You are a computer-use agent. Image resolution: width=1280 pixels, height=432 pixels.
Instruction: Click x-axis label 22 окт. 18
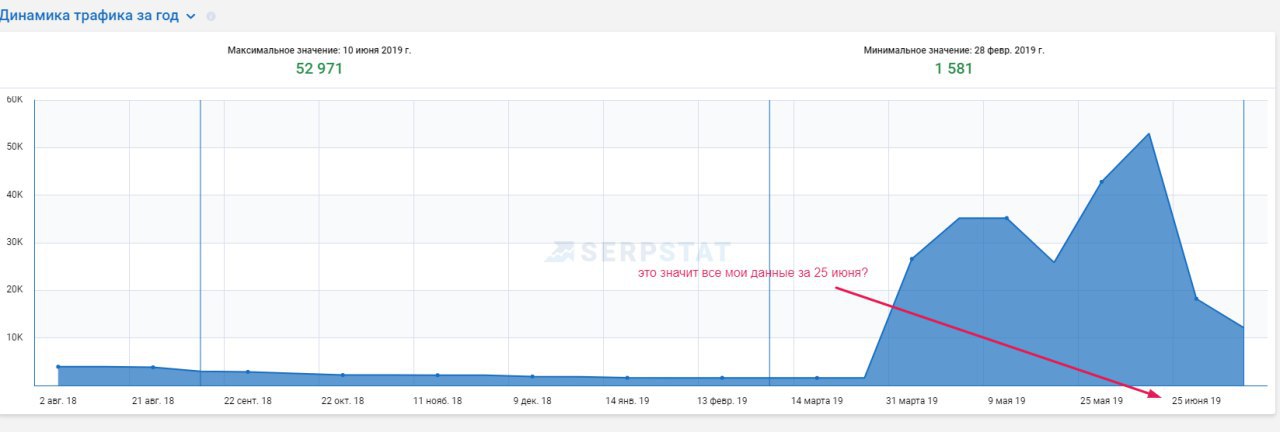342,400
